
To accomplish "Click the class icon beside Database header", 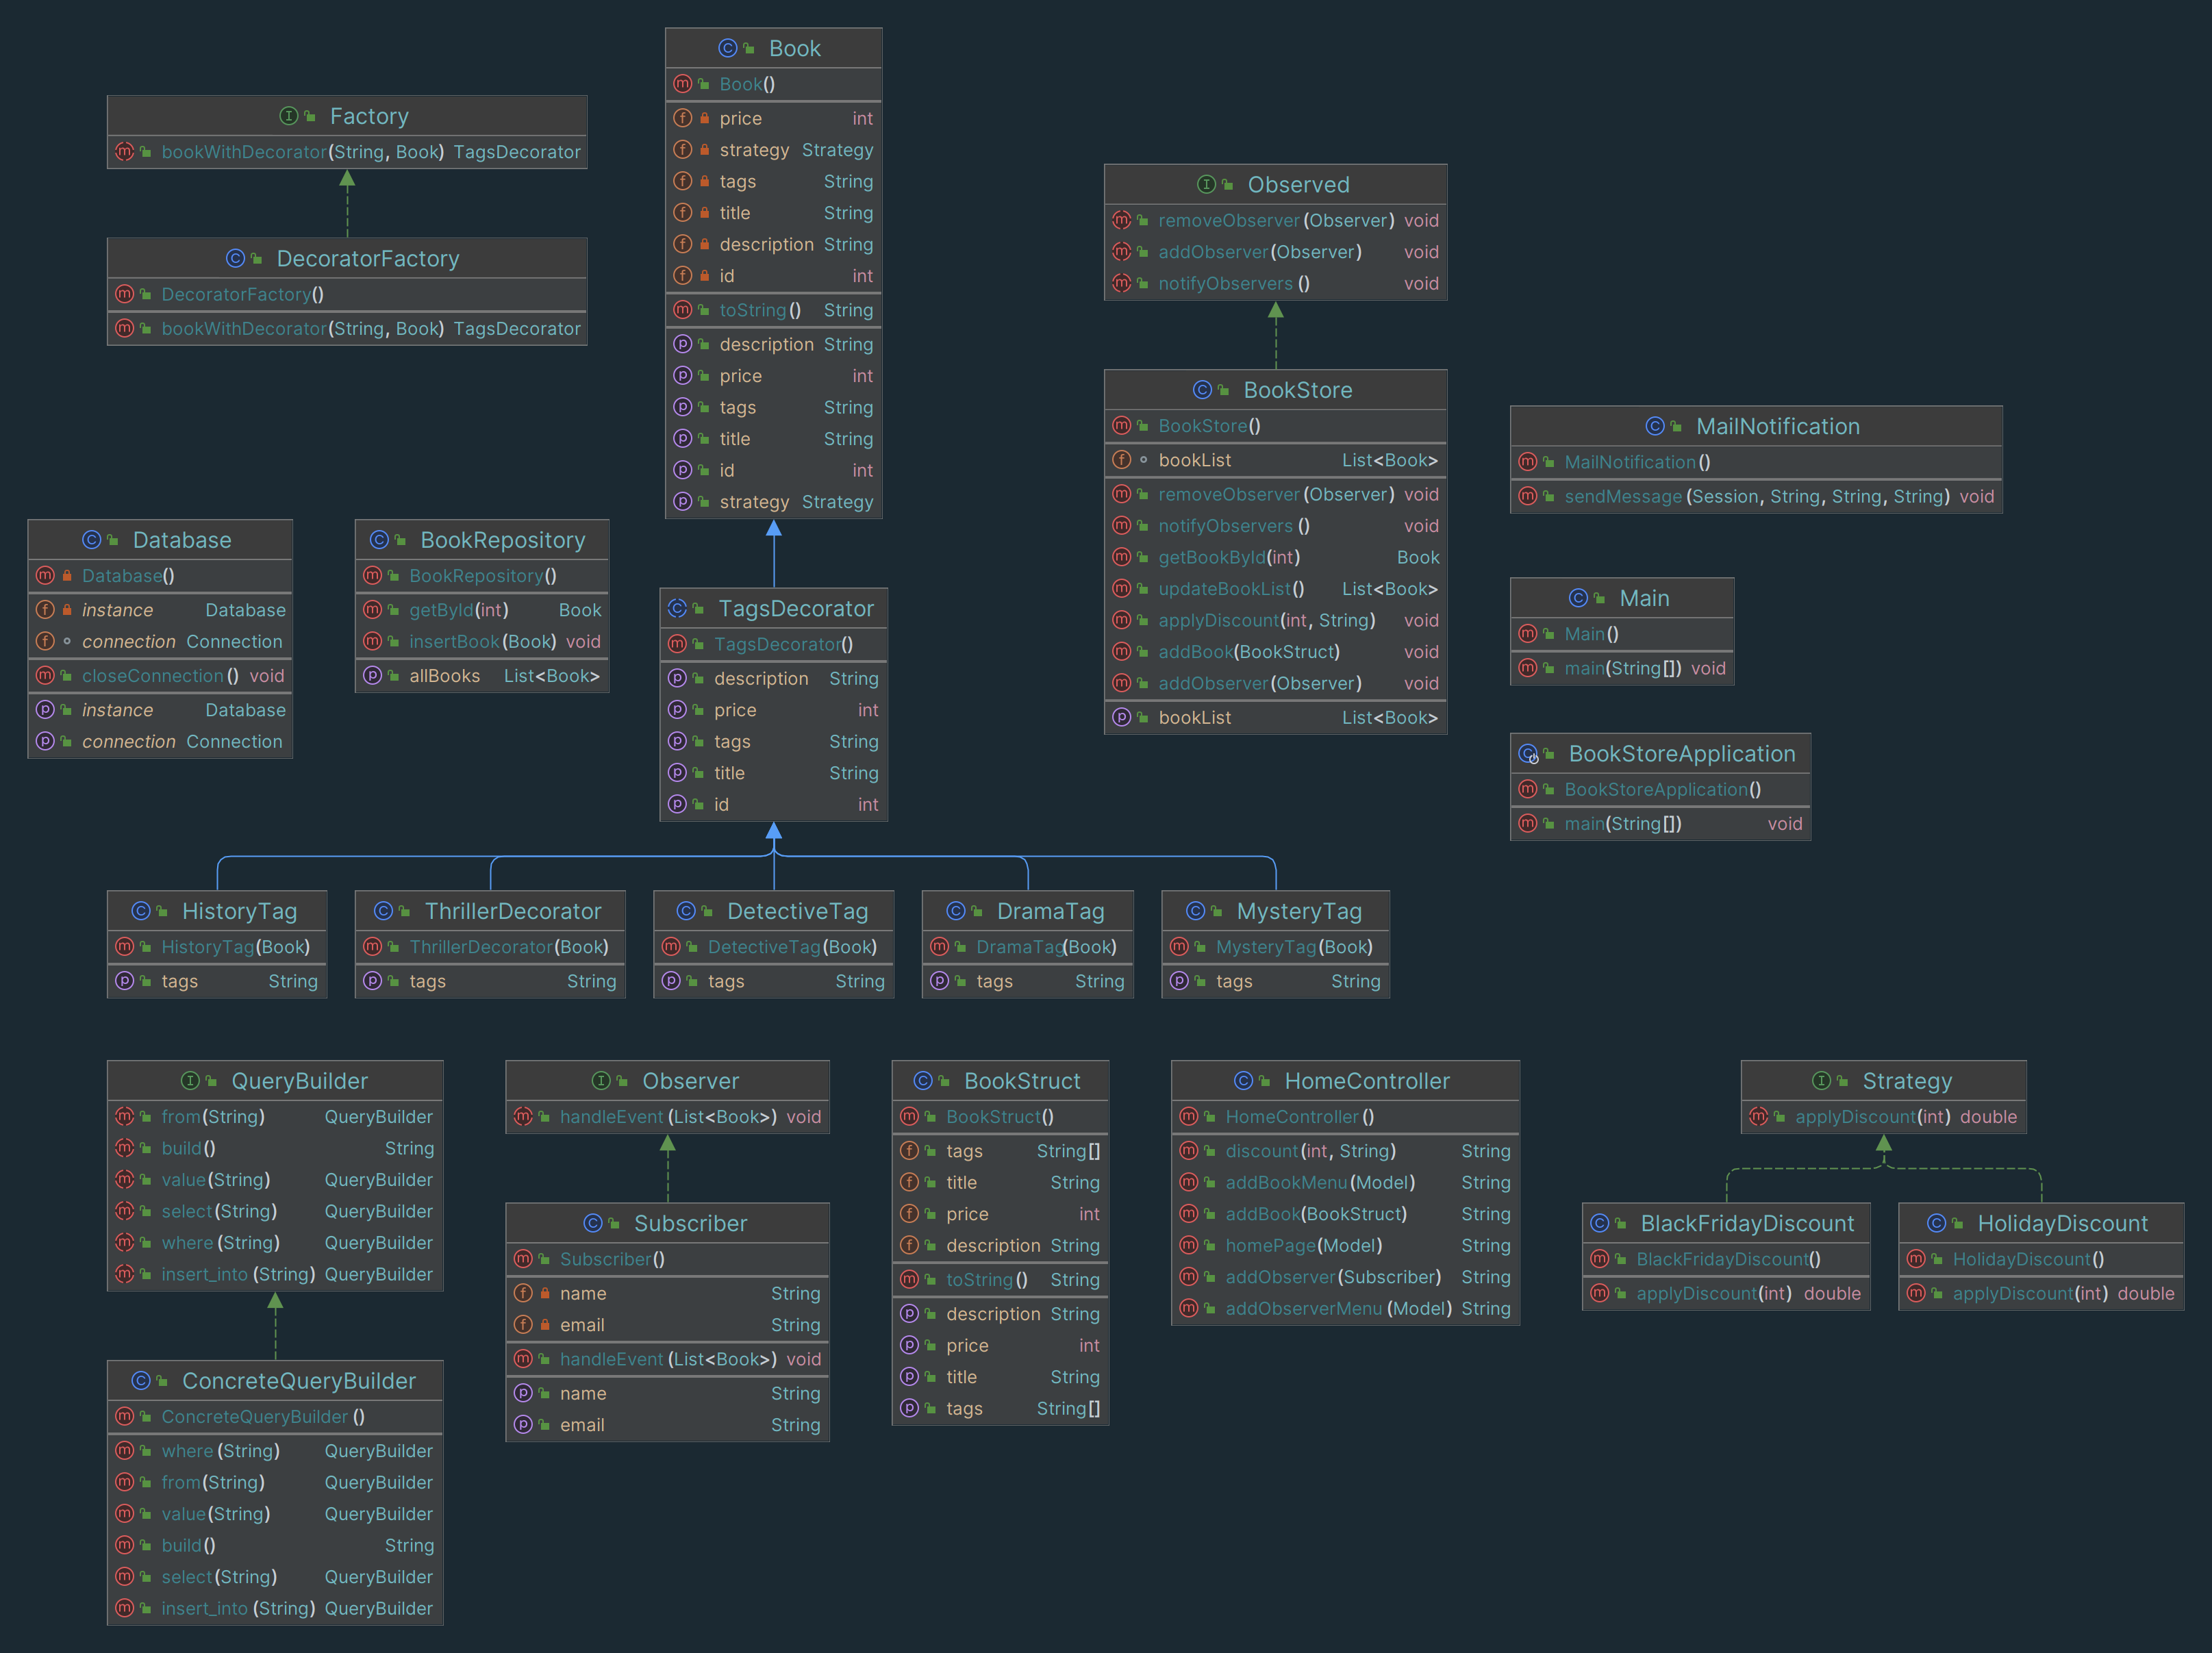I will point(92,540).
